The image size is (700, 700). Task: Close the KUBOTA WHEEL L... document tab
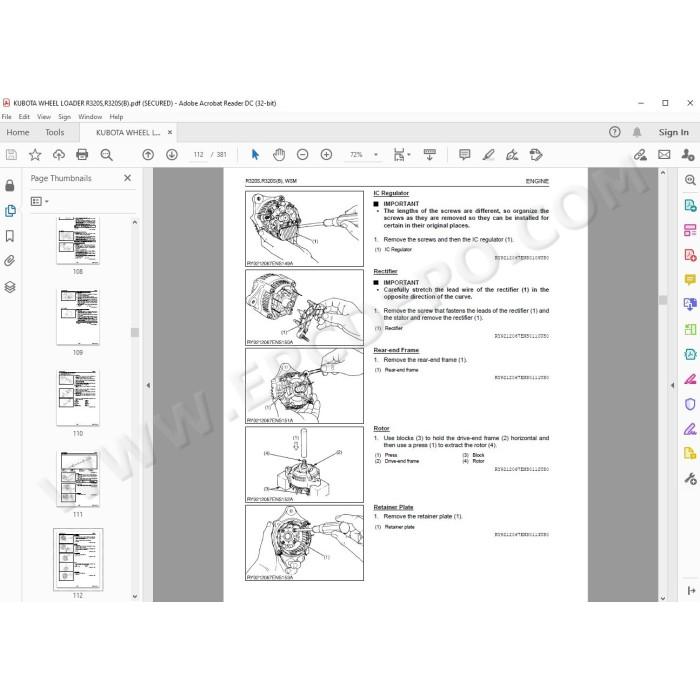pyautogui.click(x=170, y=132)
